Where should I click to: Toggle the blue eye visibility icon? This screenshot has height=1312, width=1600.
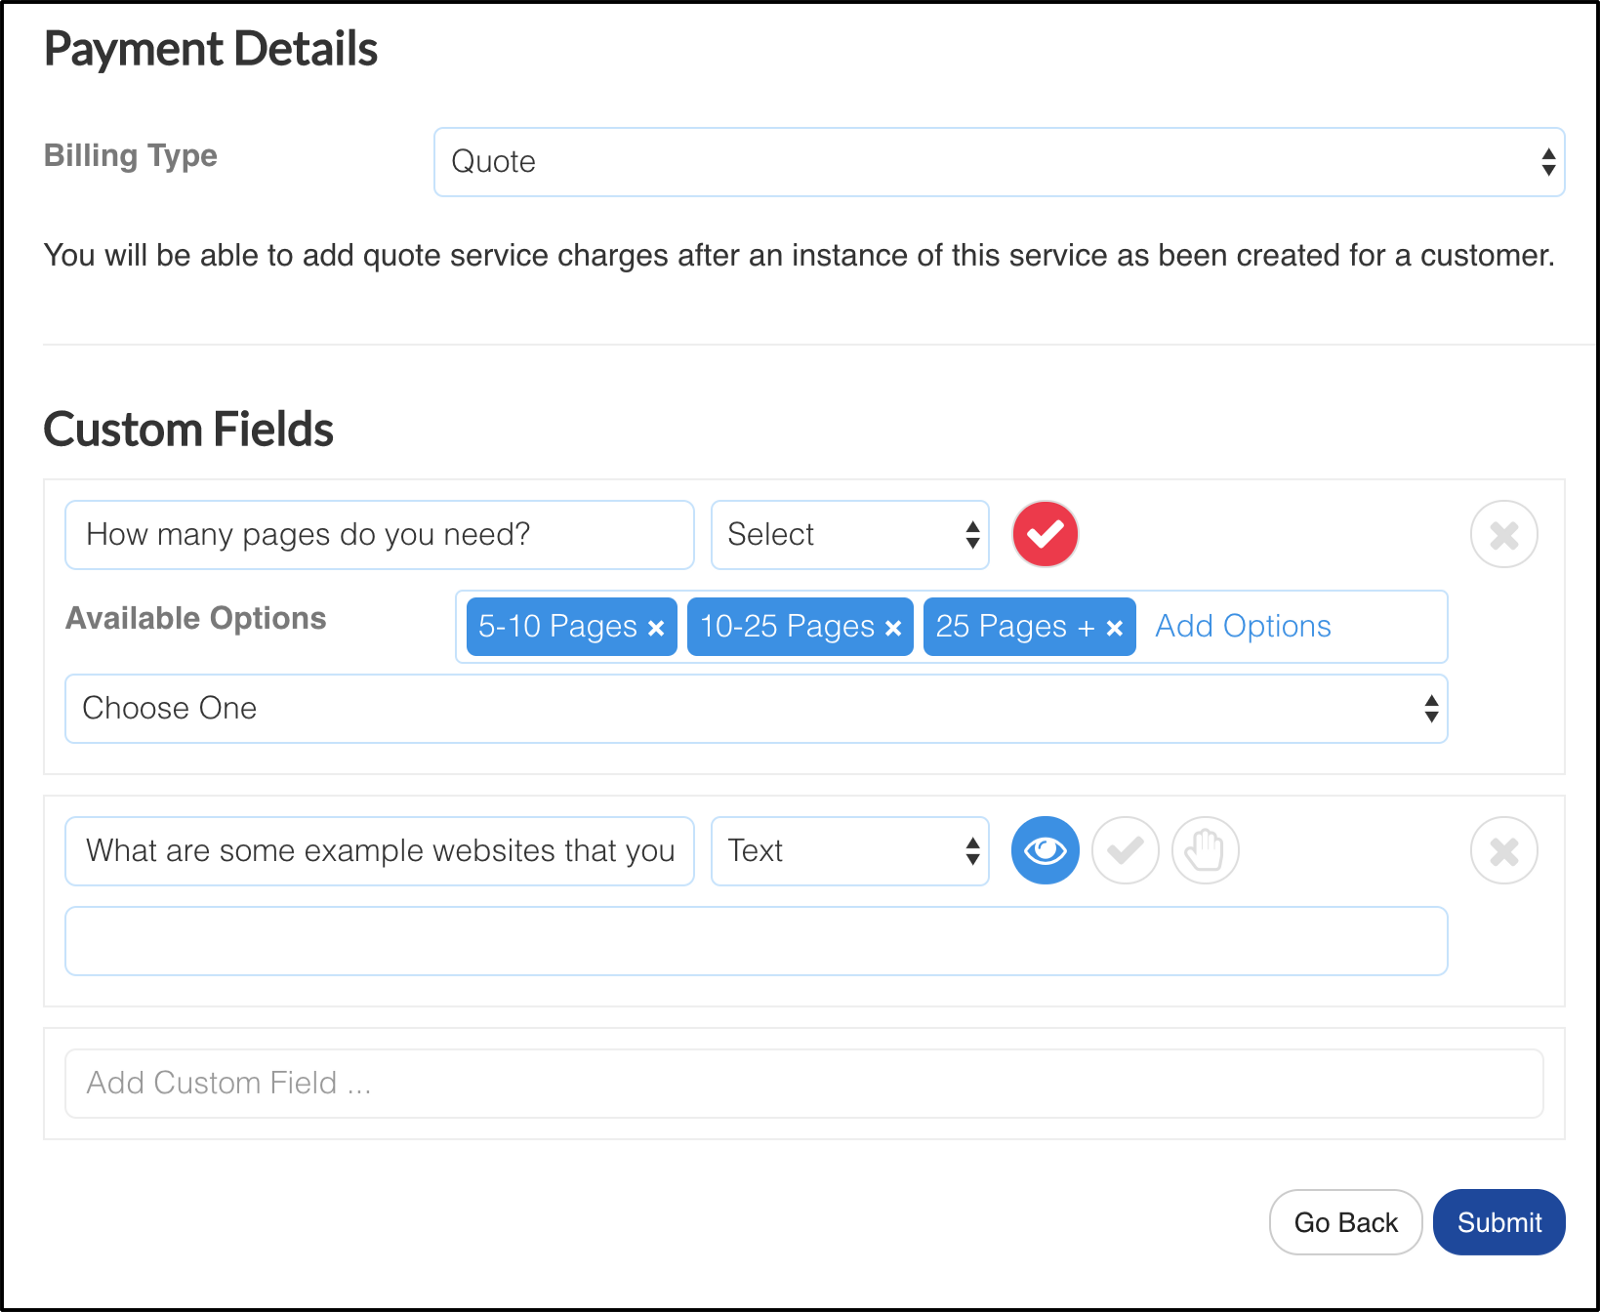click(1045, 851)
